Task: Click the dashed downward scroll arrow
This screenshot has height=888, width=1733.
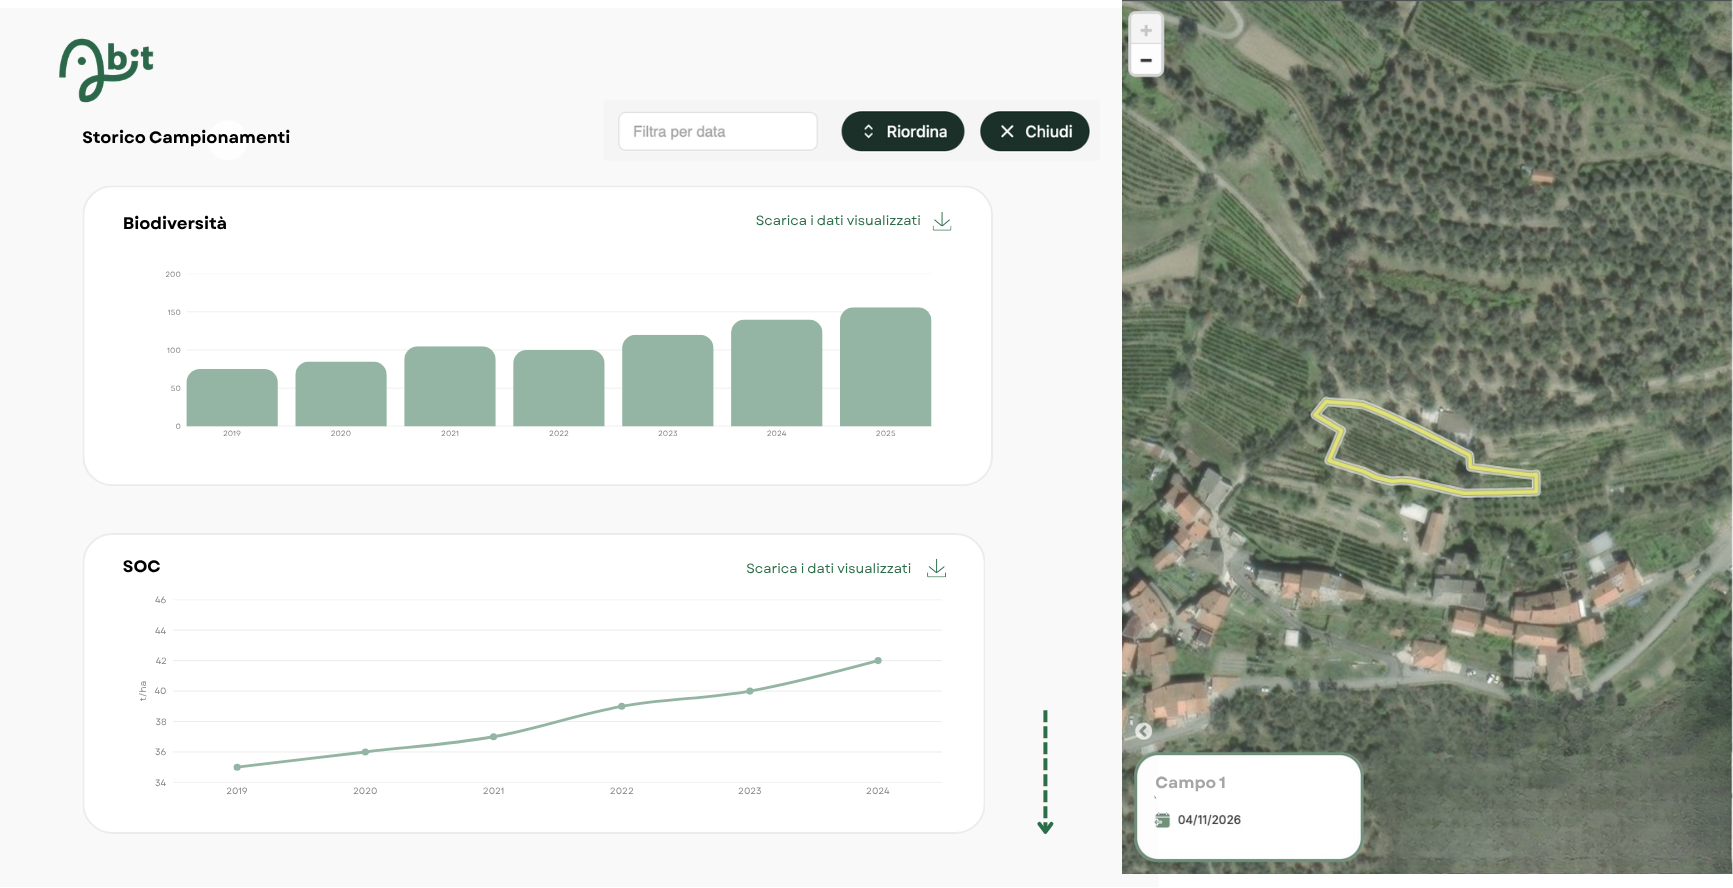Action: 1045,772
